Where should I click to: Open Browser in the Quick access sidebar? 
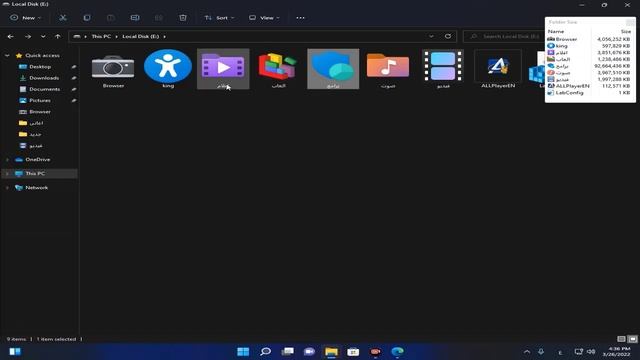(40, 111)
